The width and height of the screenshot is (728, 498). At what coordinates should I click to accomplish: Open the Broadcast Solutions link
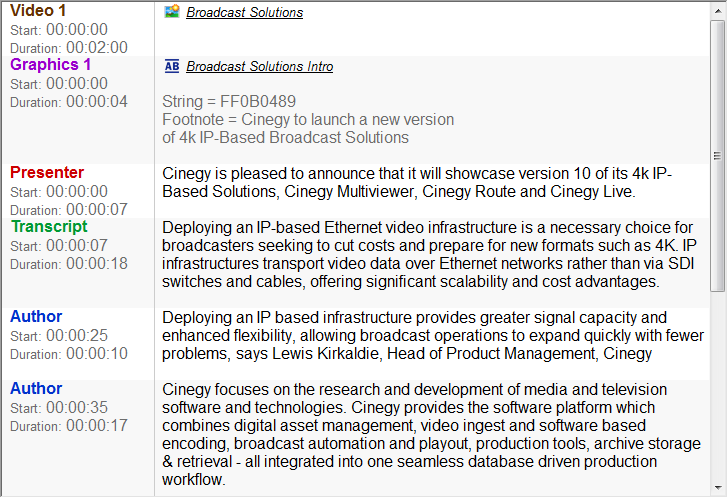point(244,13)
